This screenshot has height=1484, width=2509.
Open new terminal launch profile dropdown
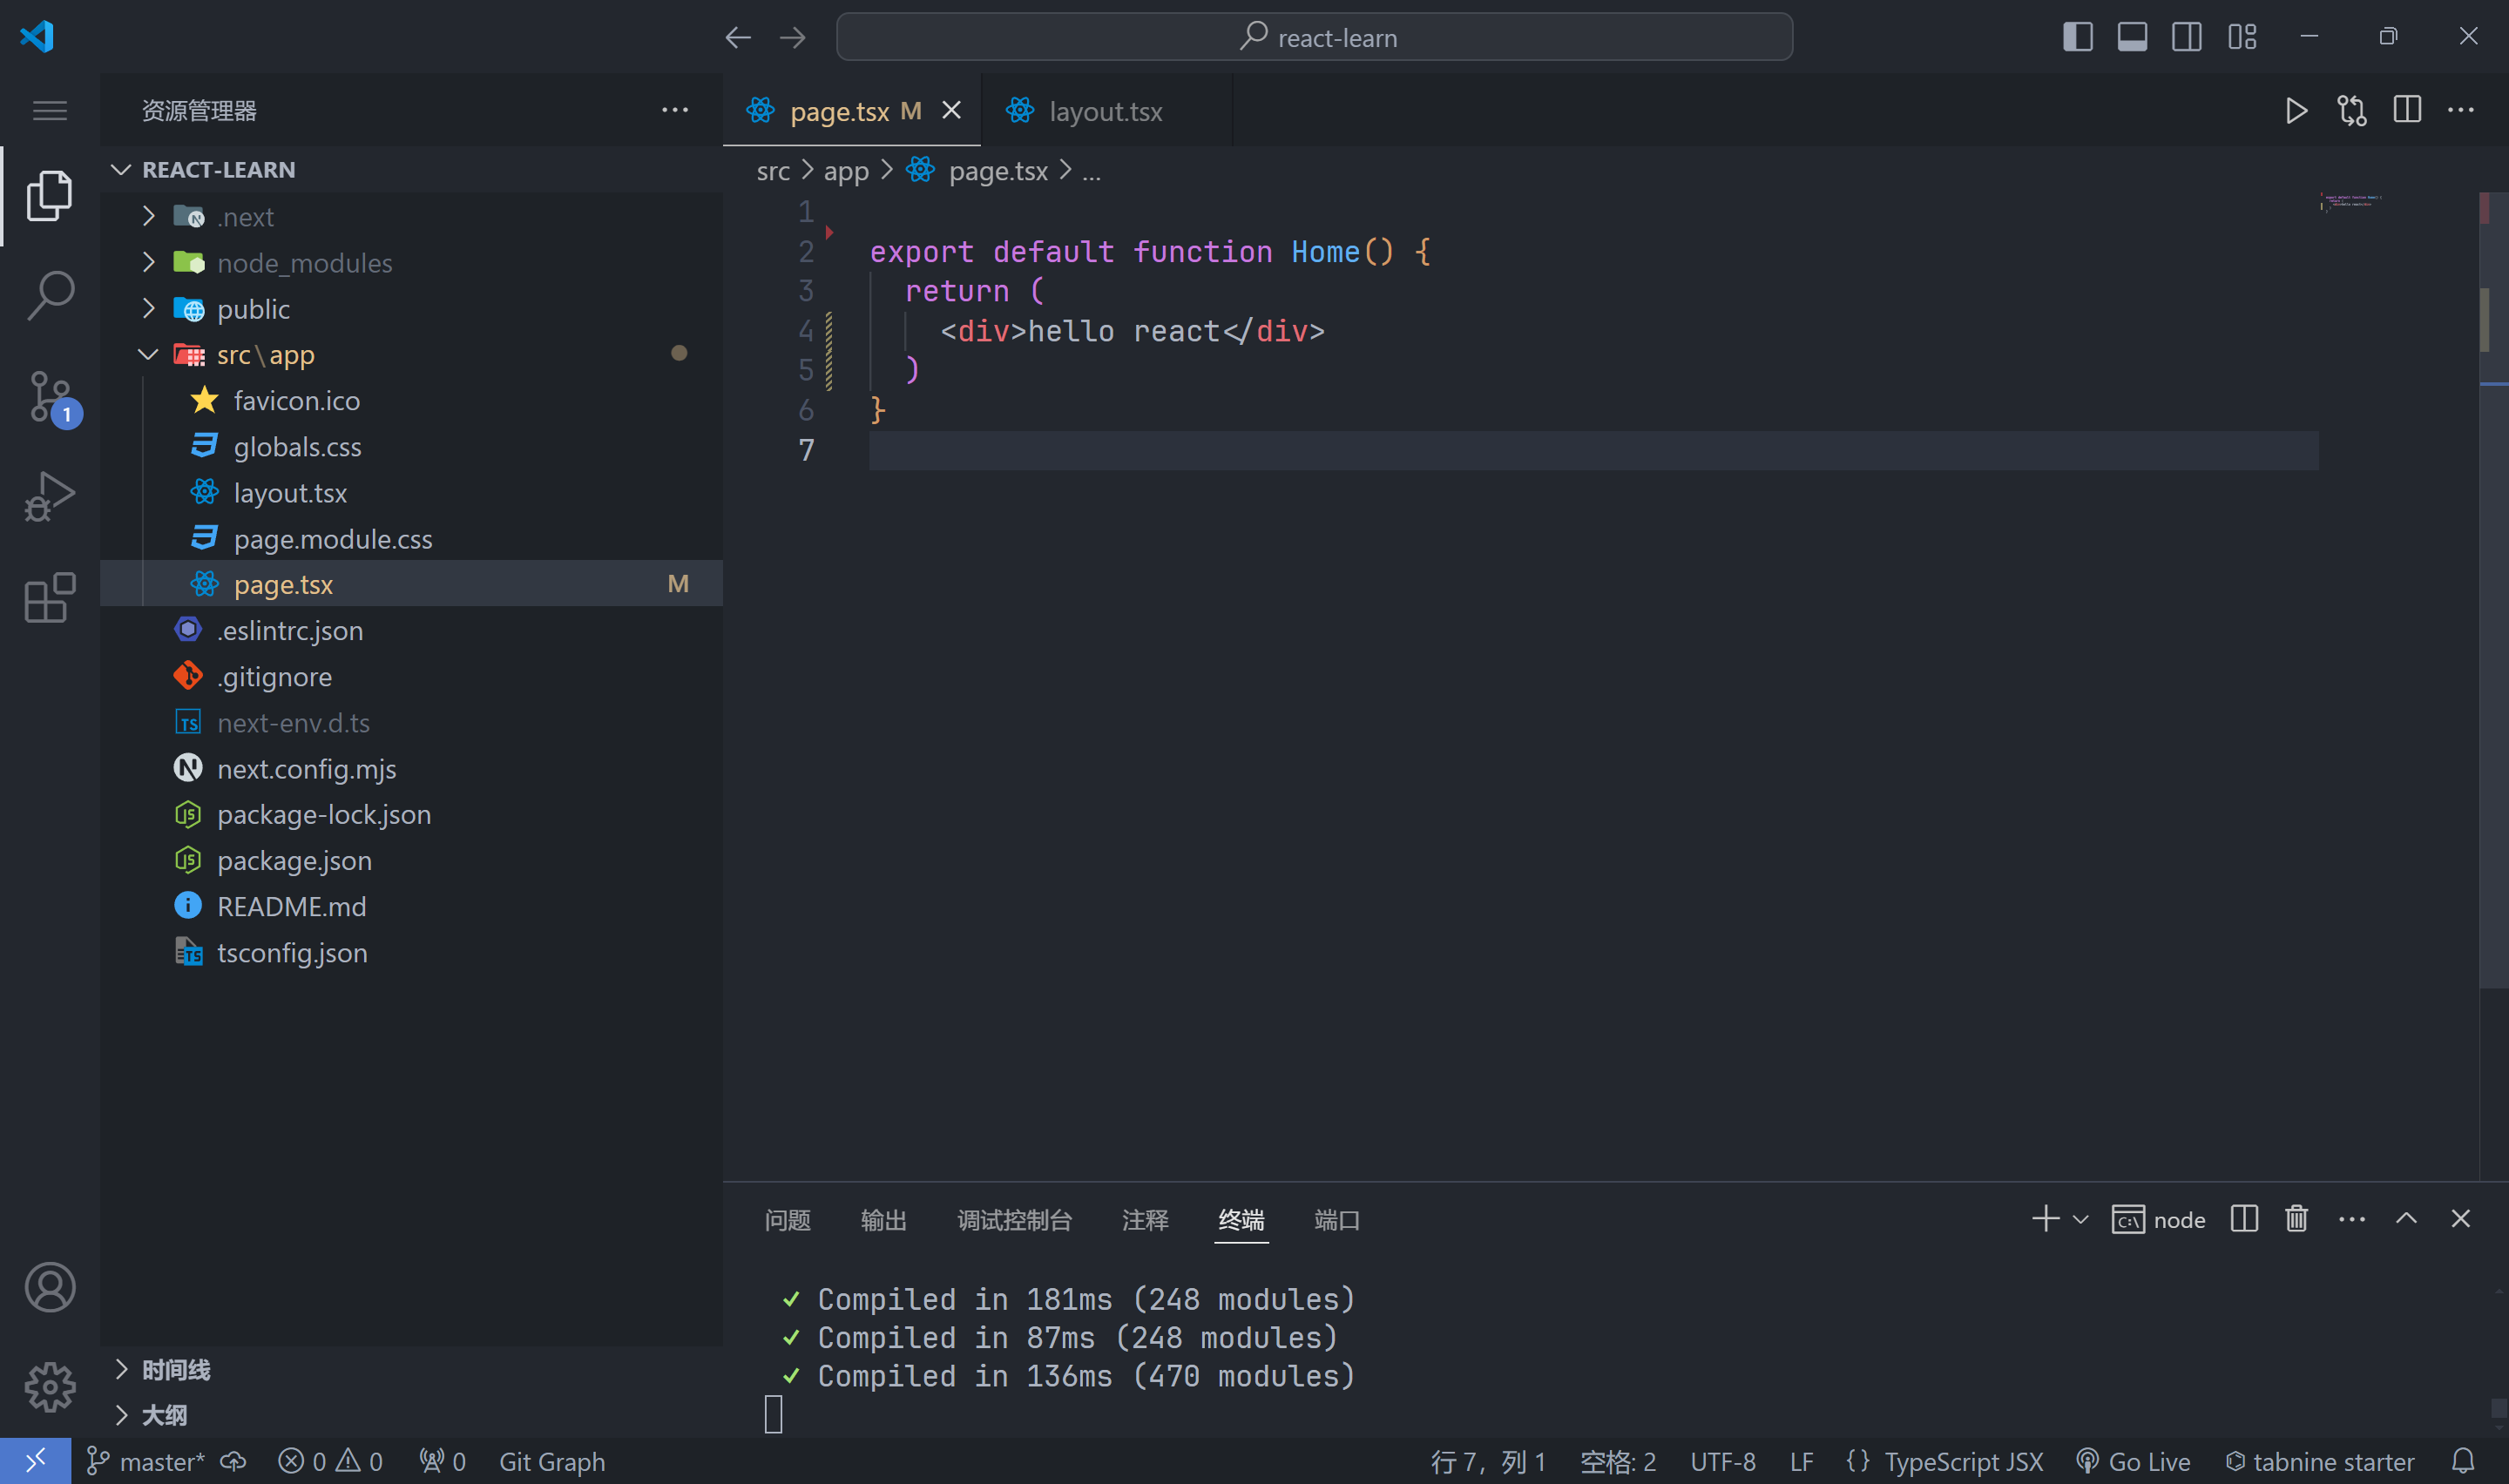(x=2081, y=1220)
